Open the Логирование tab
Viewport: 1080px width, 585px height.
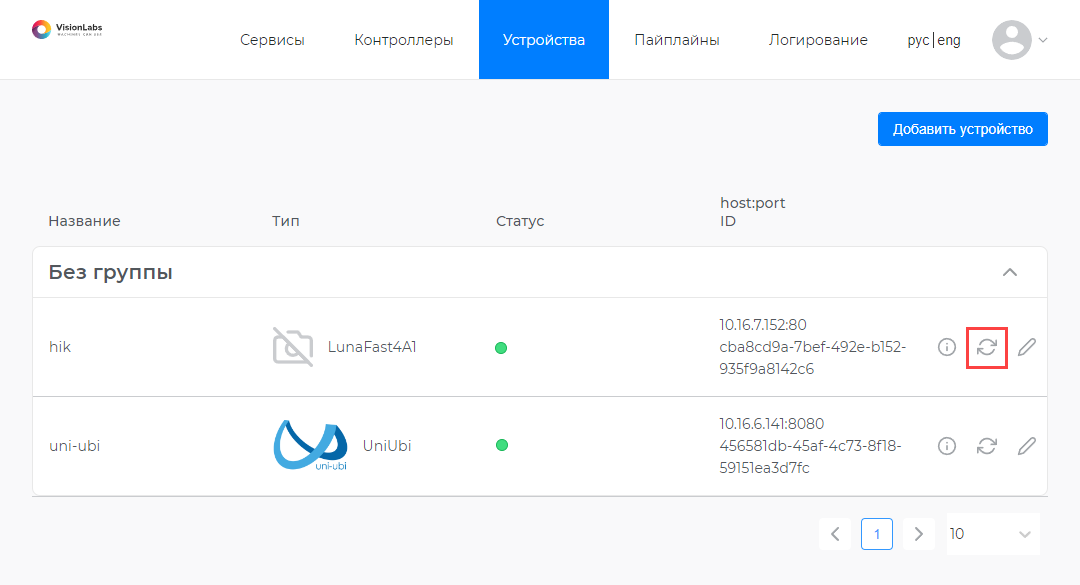tap(818, 40)
